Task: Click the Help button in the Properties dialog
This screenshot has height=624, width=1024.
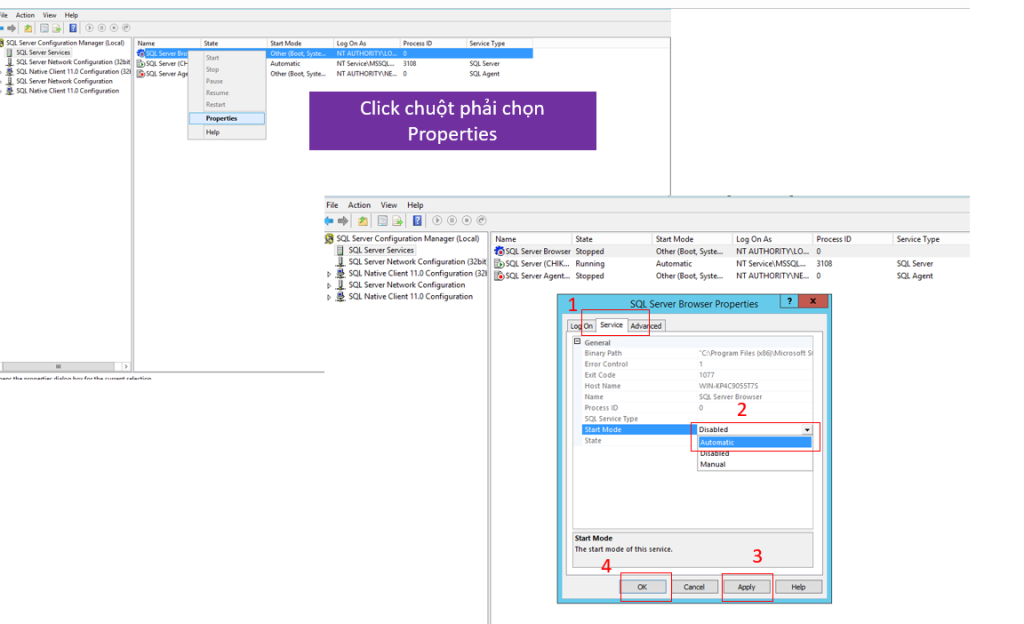Action: point(798,587)
